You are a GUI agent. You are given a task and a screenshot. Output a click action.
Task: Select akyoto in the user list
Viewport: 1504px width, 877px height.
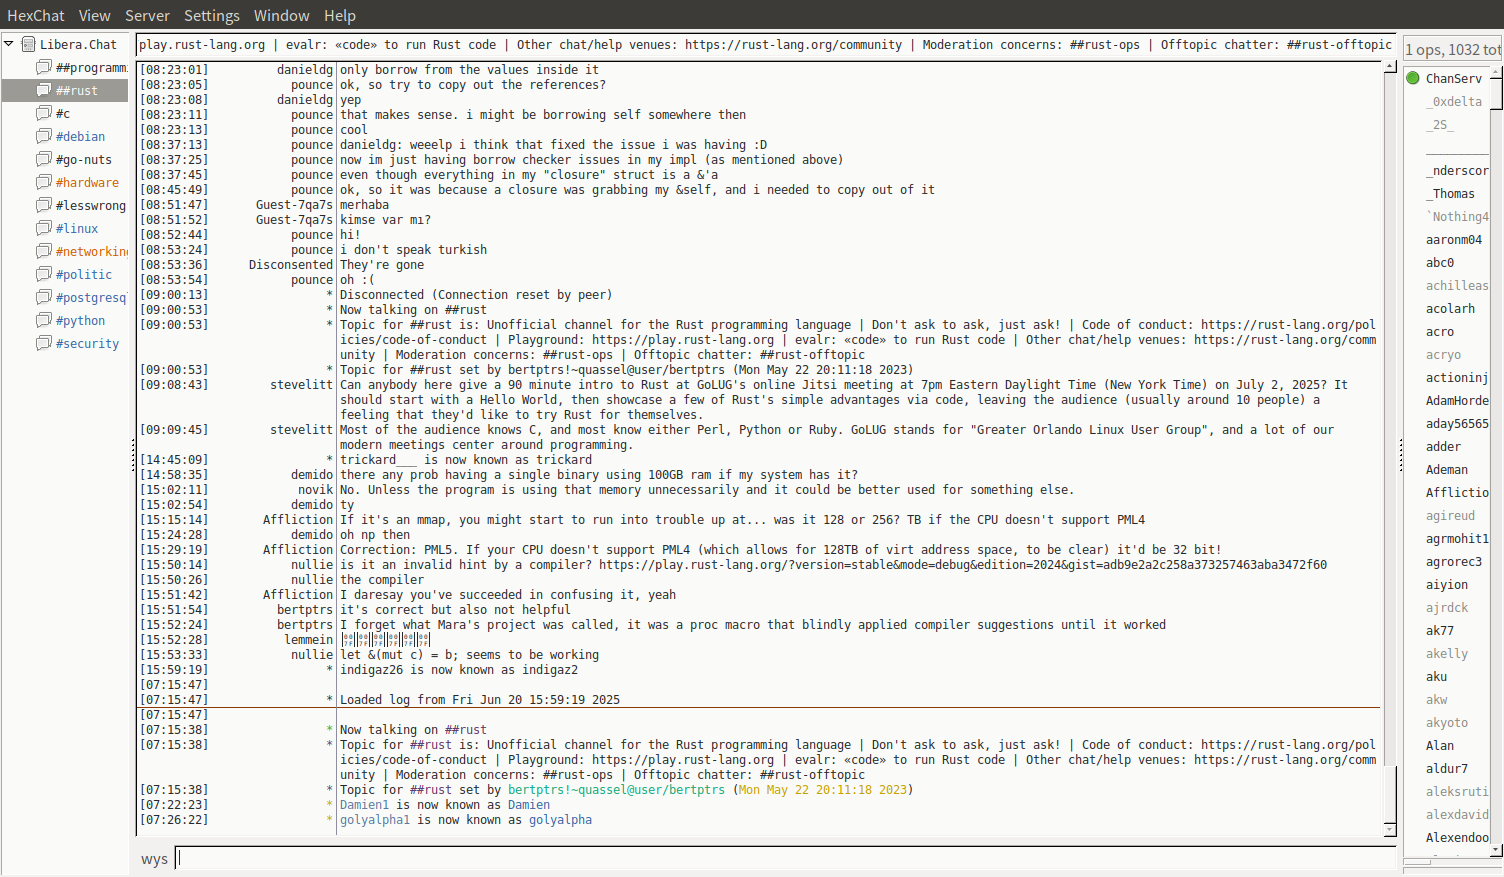point(1447,722)
